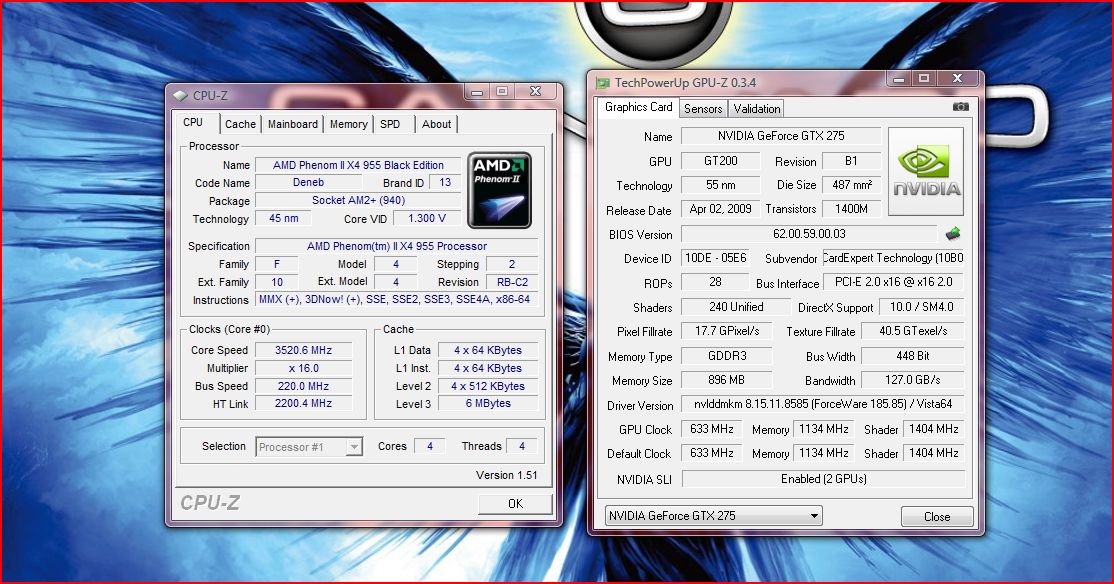The height and width of the screenshot is (584, 1114).
Task: Click the Close button in GPU-Z
Action: tap(937, 517)
